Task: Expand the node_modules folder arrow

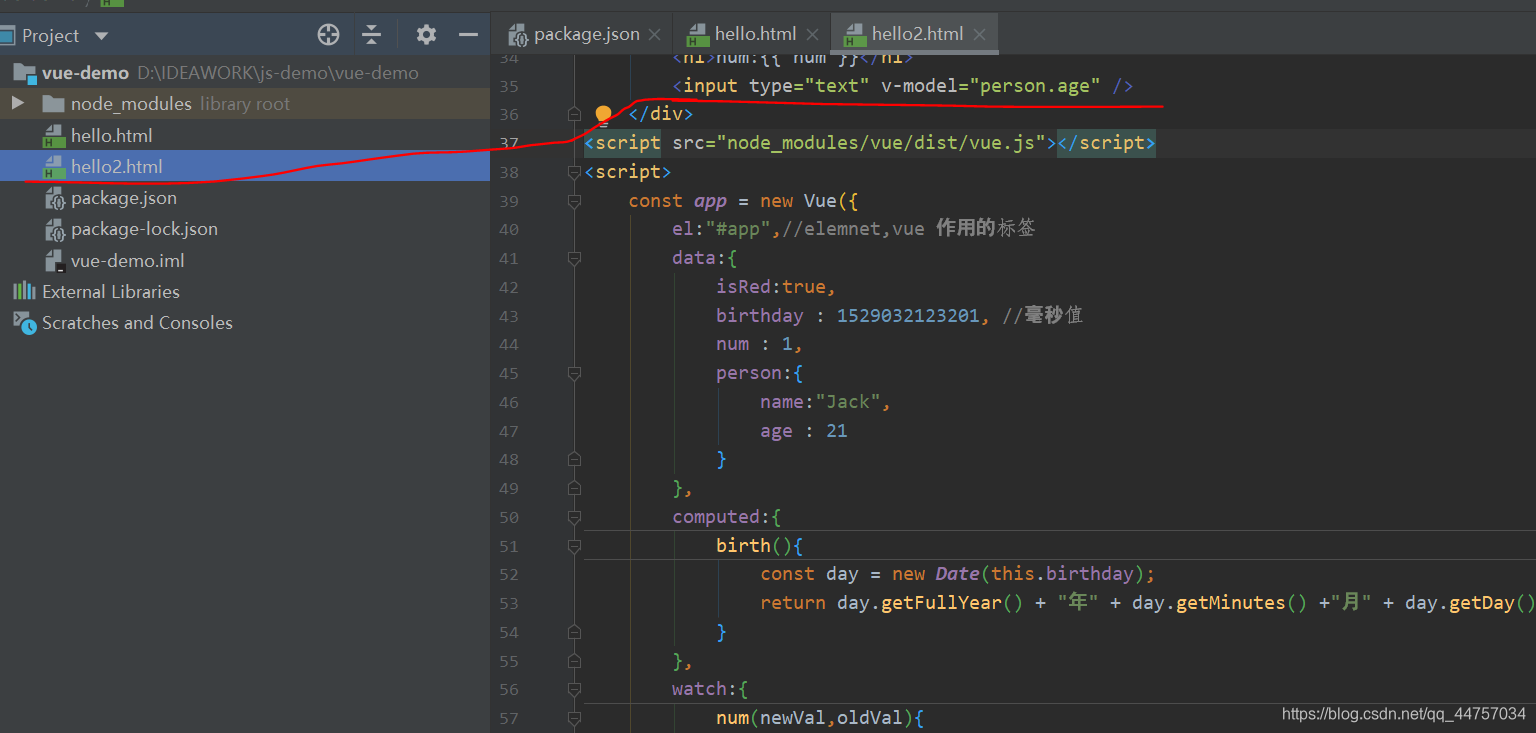Action: click(x=18, y=103)
